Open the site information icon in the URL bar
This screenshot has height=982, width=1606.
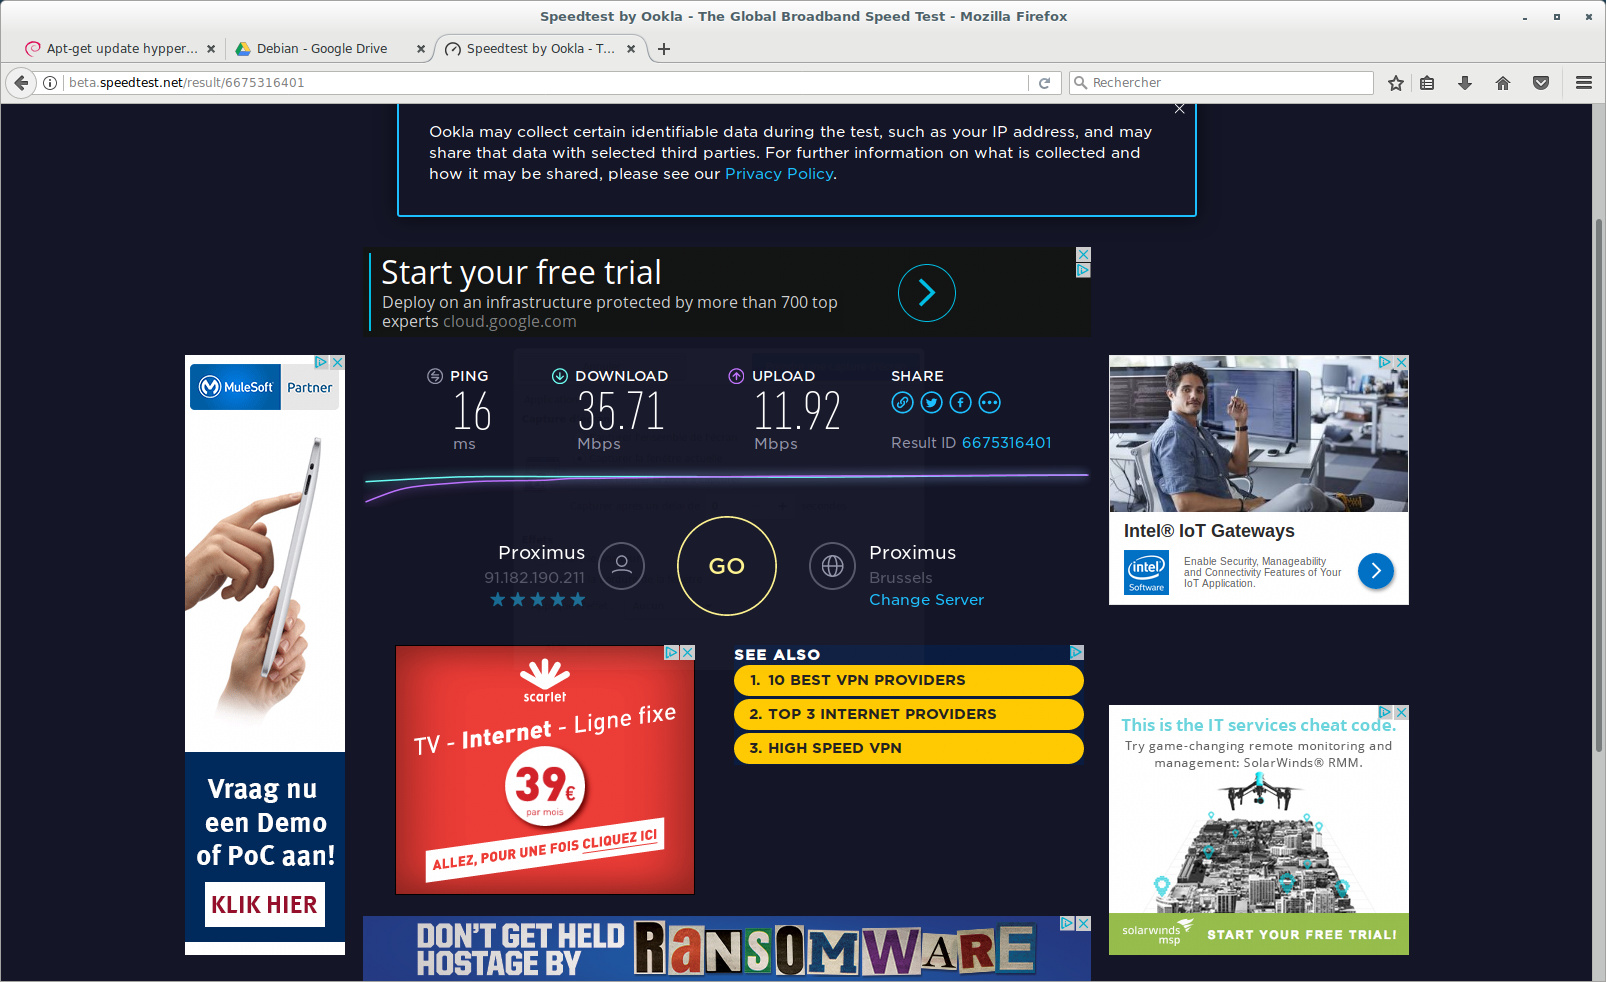(x=50, y=83)
